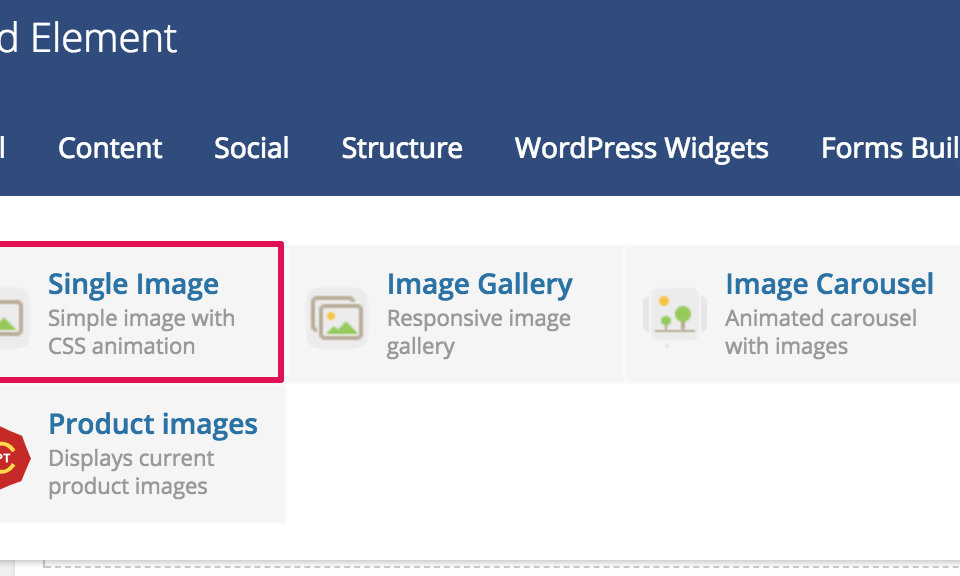960x576 pixels.
Task: Switch to the Forms Builder tab
Action: click(890, 148)
